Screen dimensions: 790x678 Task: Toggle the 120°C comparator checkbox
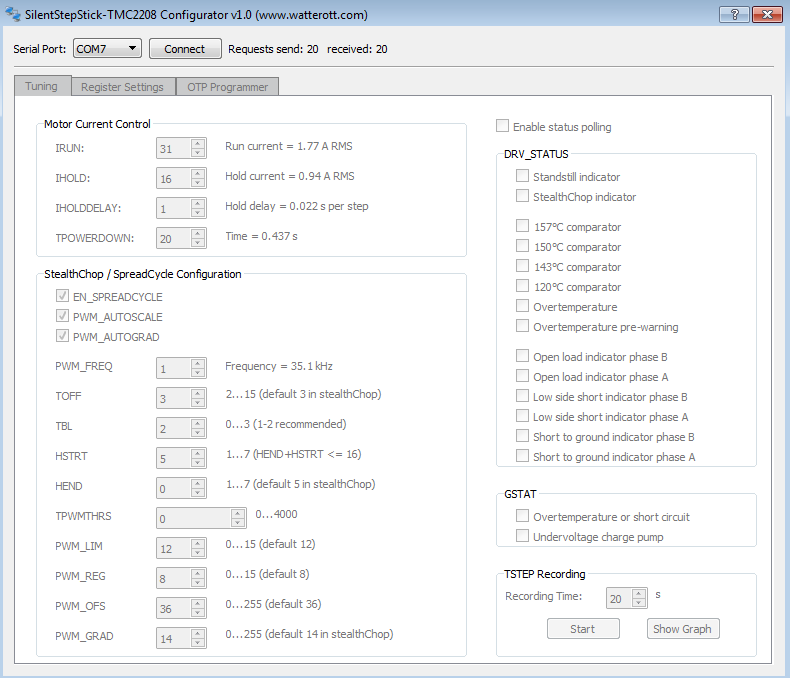522,286
